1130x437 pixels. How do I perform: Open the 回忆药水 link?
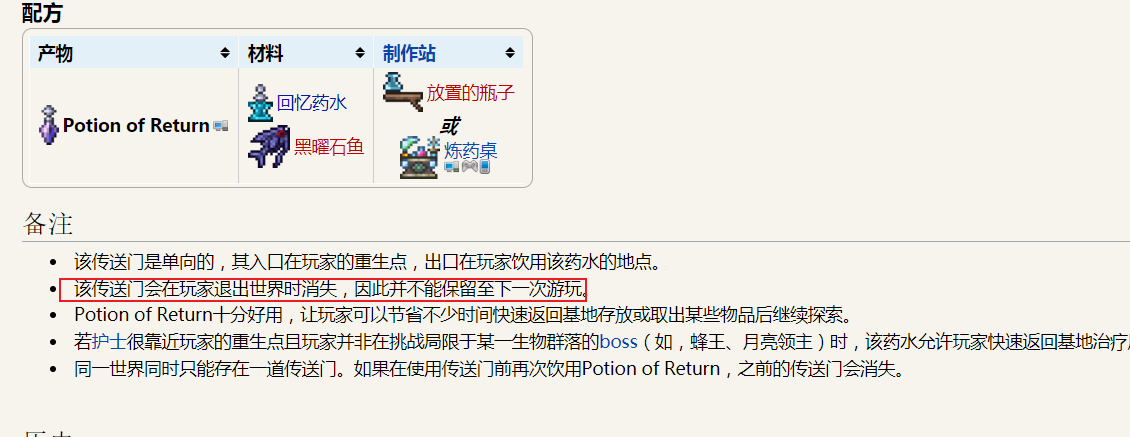[x=312, y=103]
